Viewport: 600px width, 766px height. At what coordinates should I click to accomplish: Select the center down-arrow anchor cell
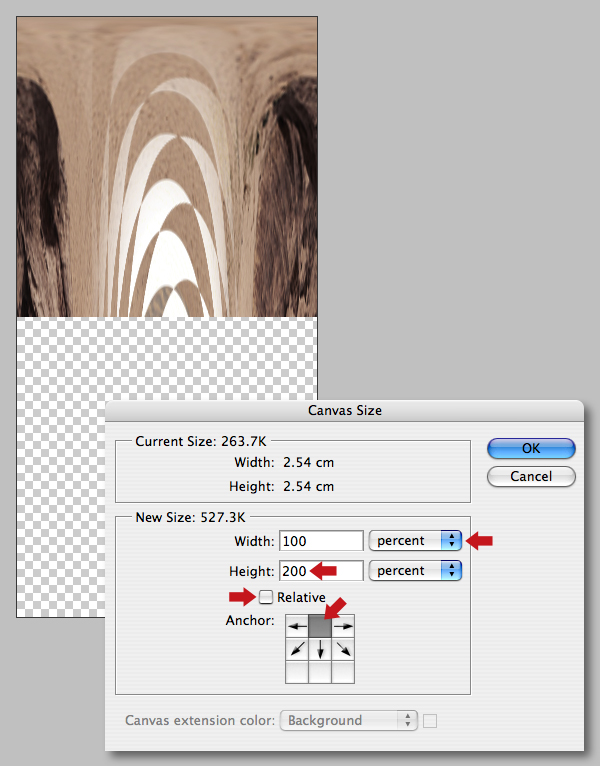tap(320, 649)
